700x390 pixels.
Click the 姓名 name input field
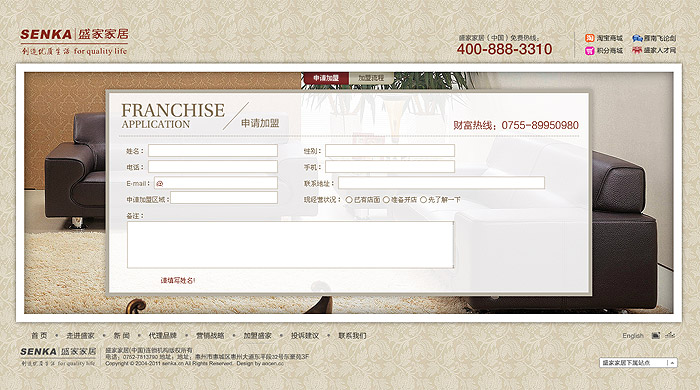pyautogui.click(x=213, y=151)
